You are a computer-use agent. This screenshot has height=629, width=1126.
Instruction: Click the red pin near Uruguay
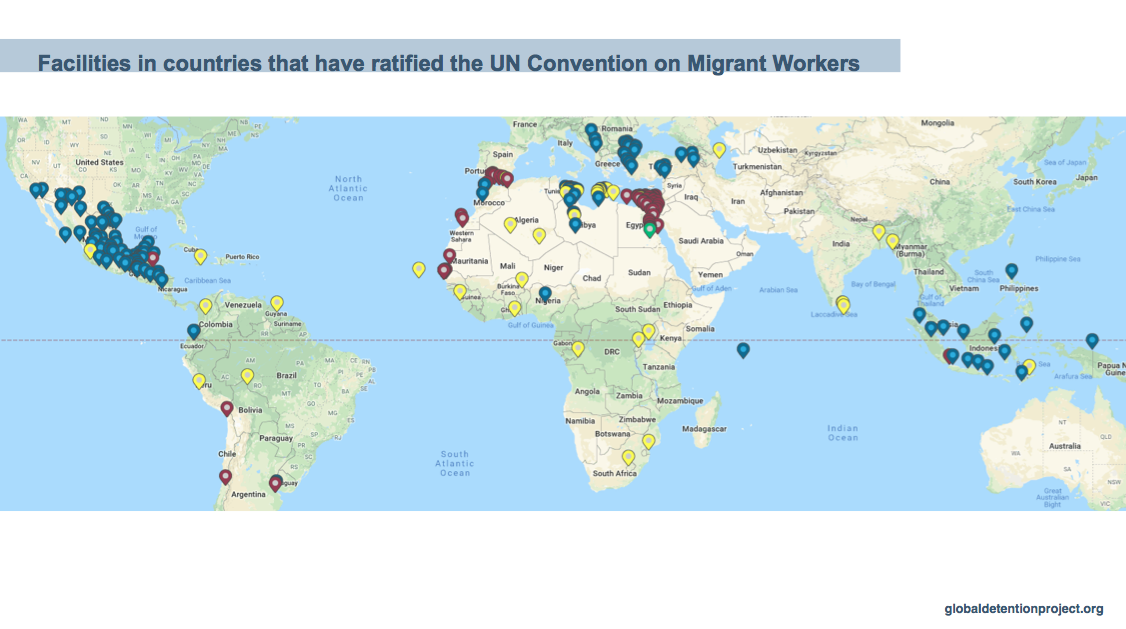[x=276, y=481]
